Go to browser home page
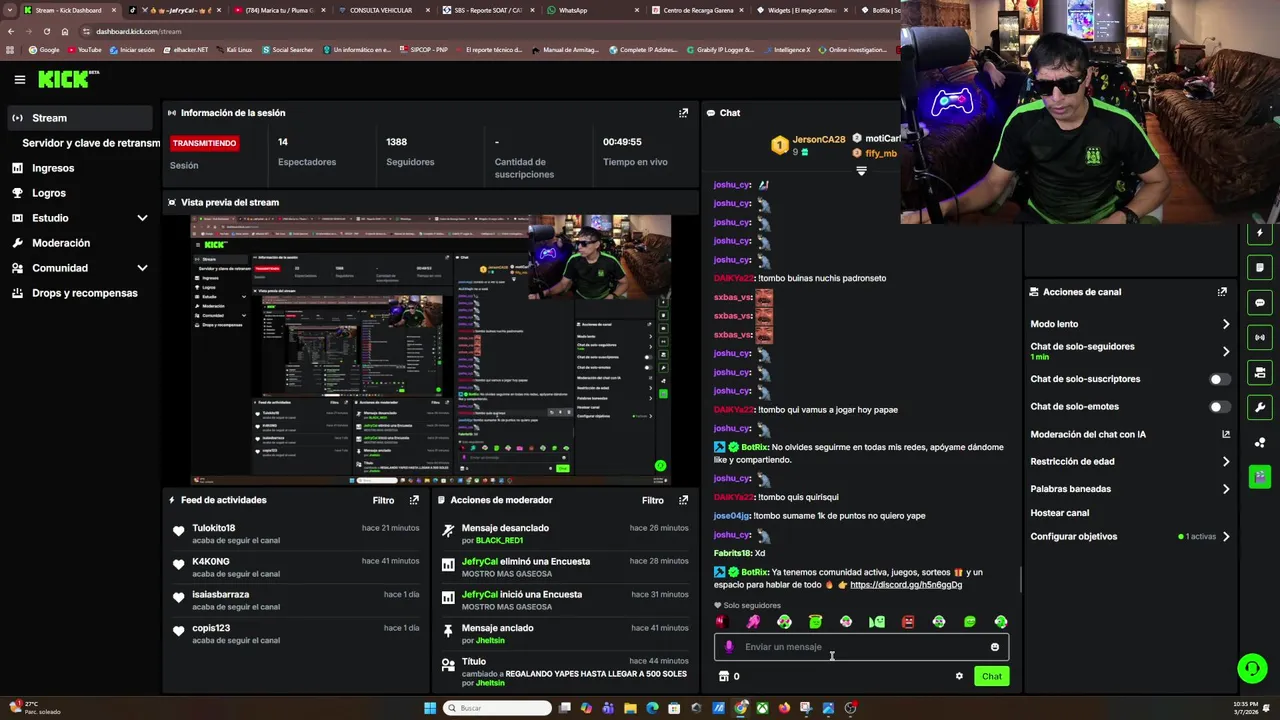The width and height of the screenshot is (1280, 720). click(65, 31)
